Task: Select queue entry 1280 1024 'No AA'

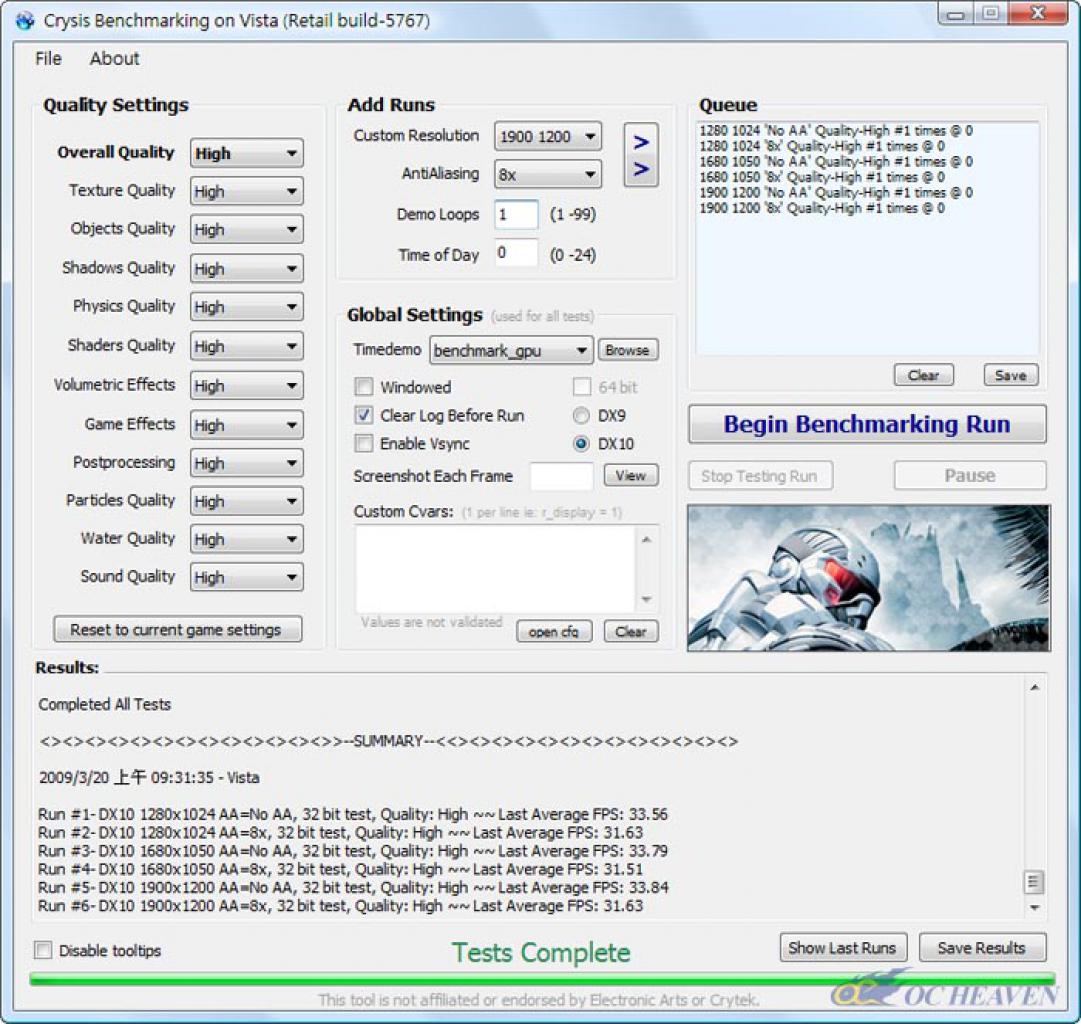Action: coord(836,130)
